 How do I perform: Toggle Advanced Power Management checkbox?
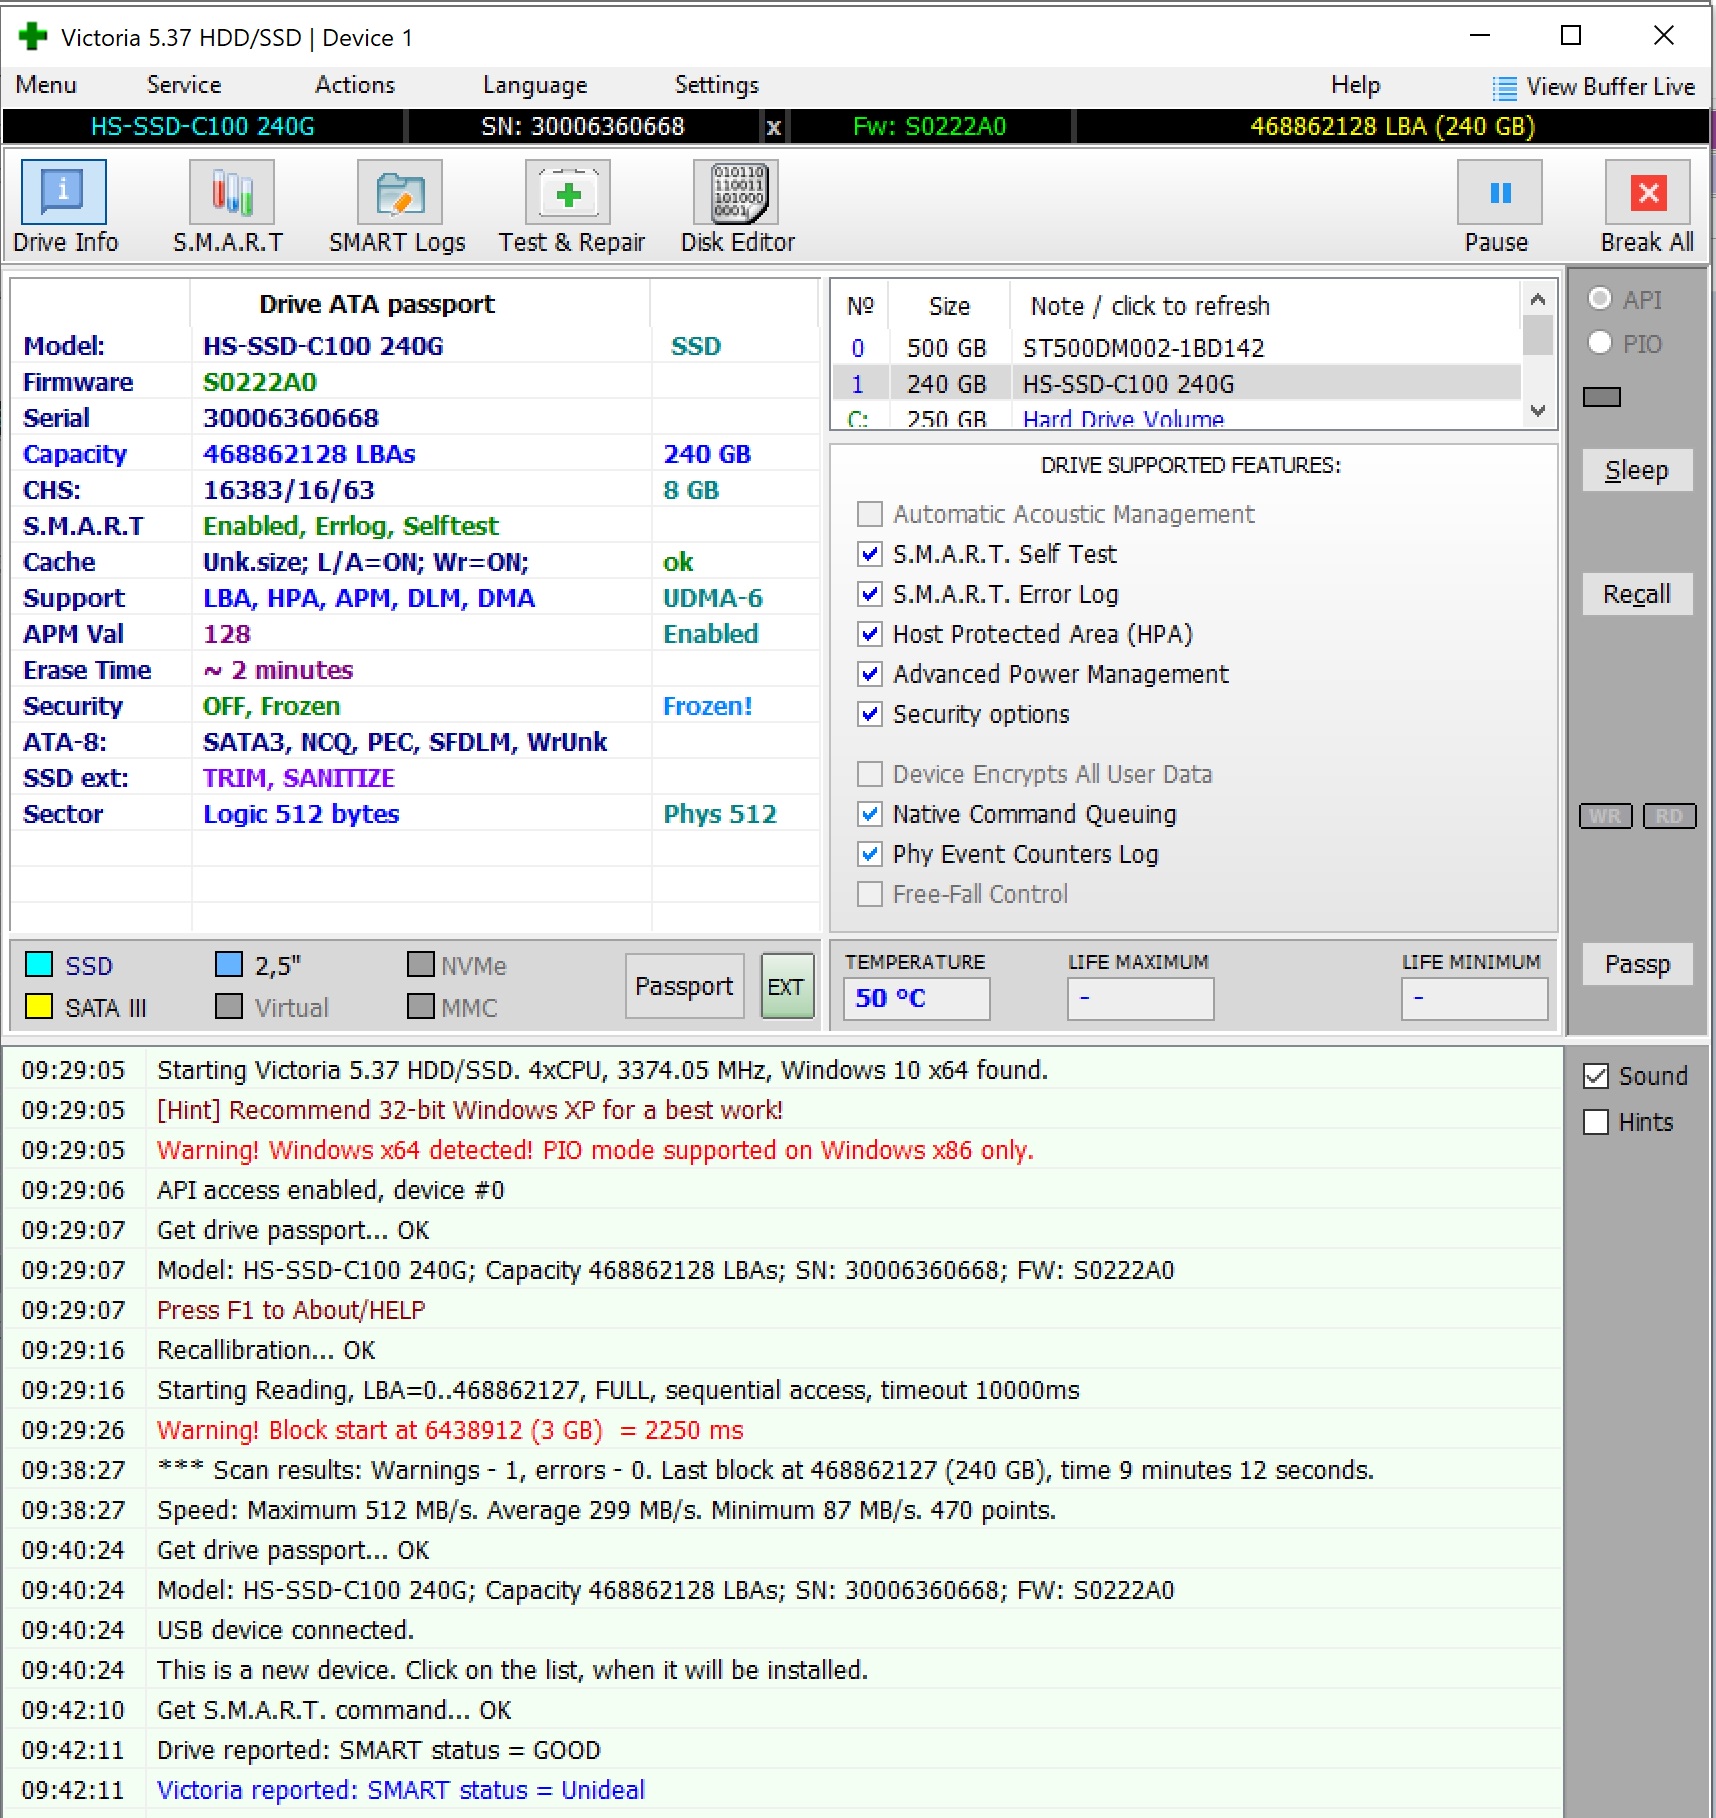[870, 674]
